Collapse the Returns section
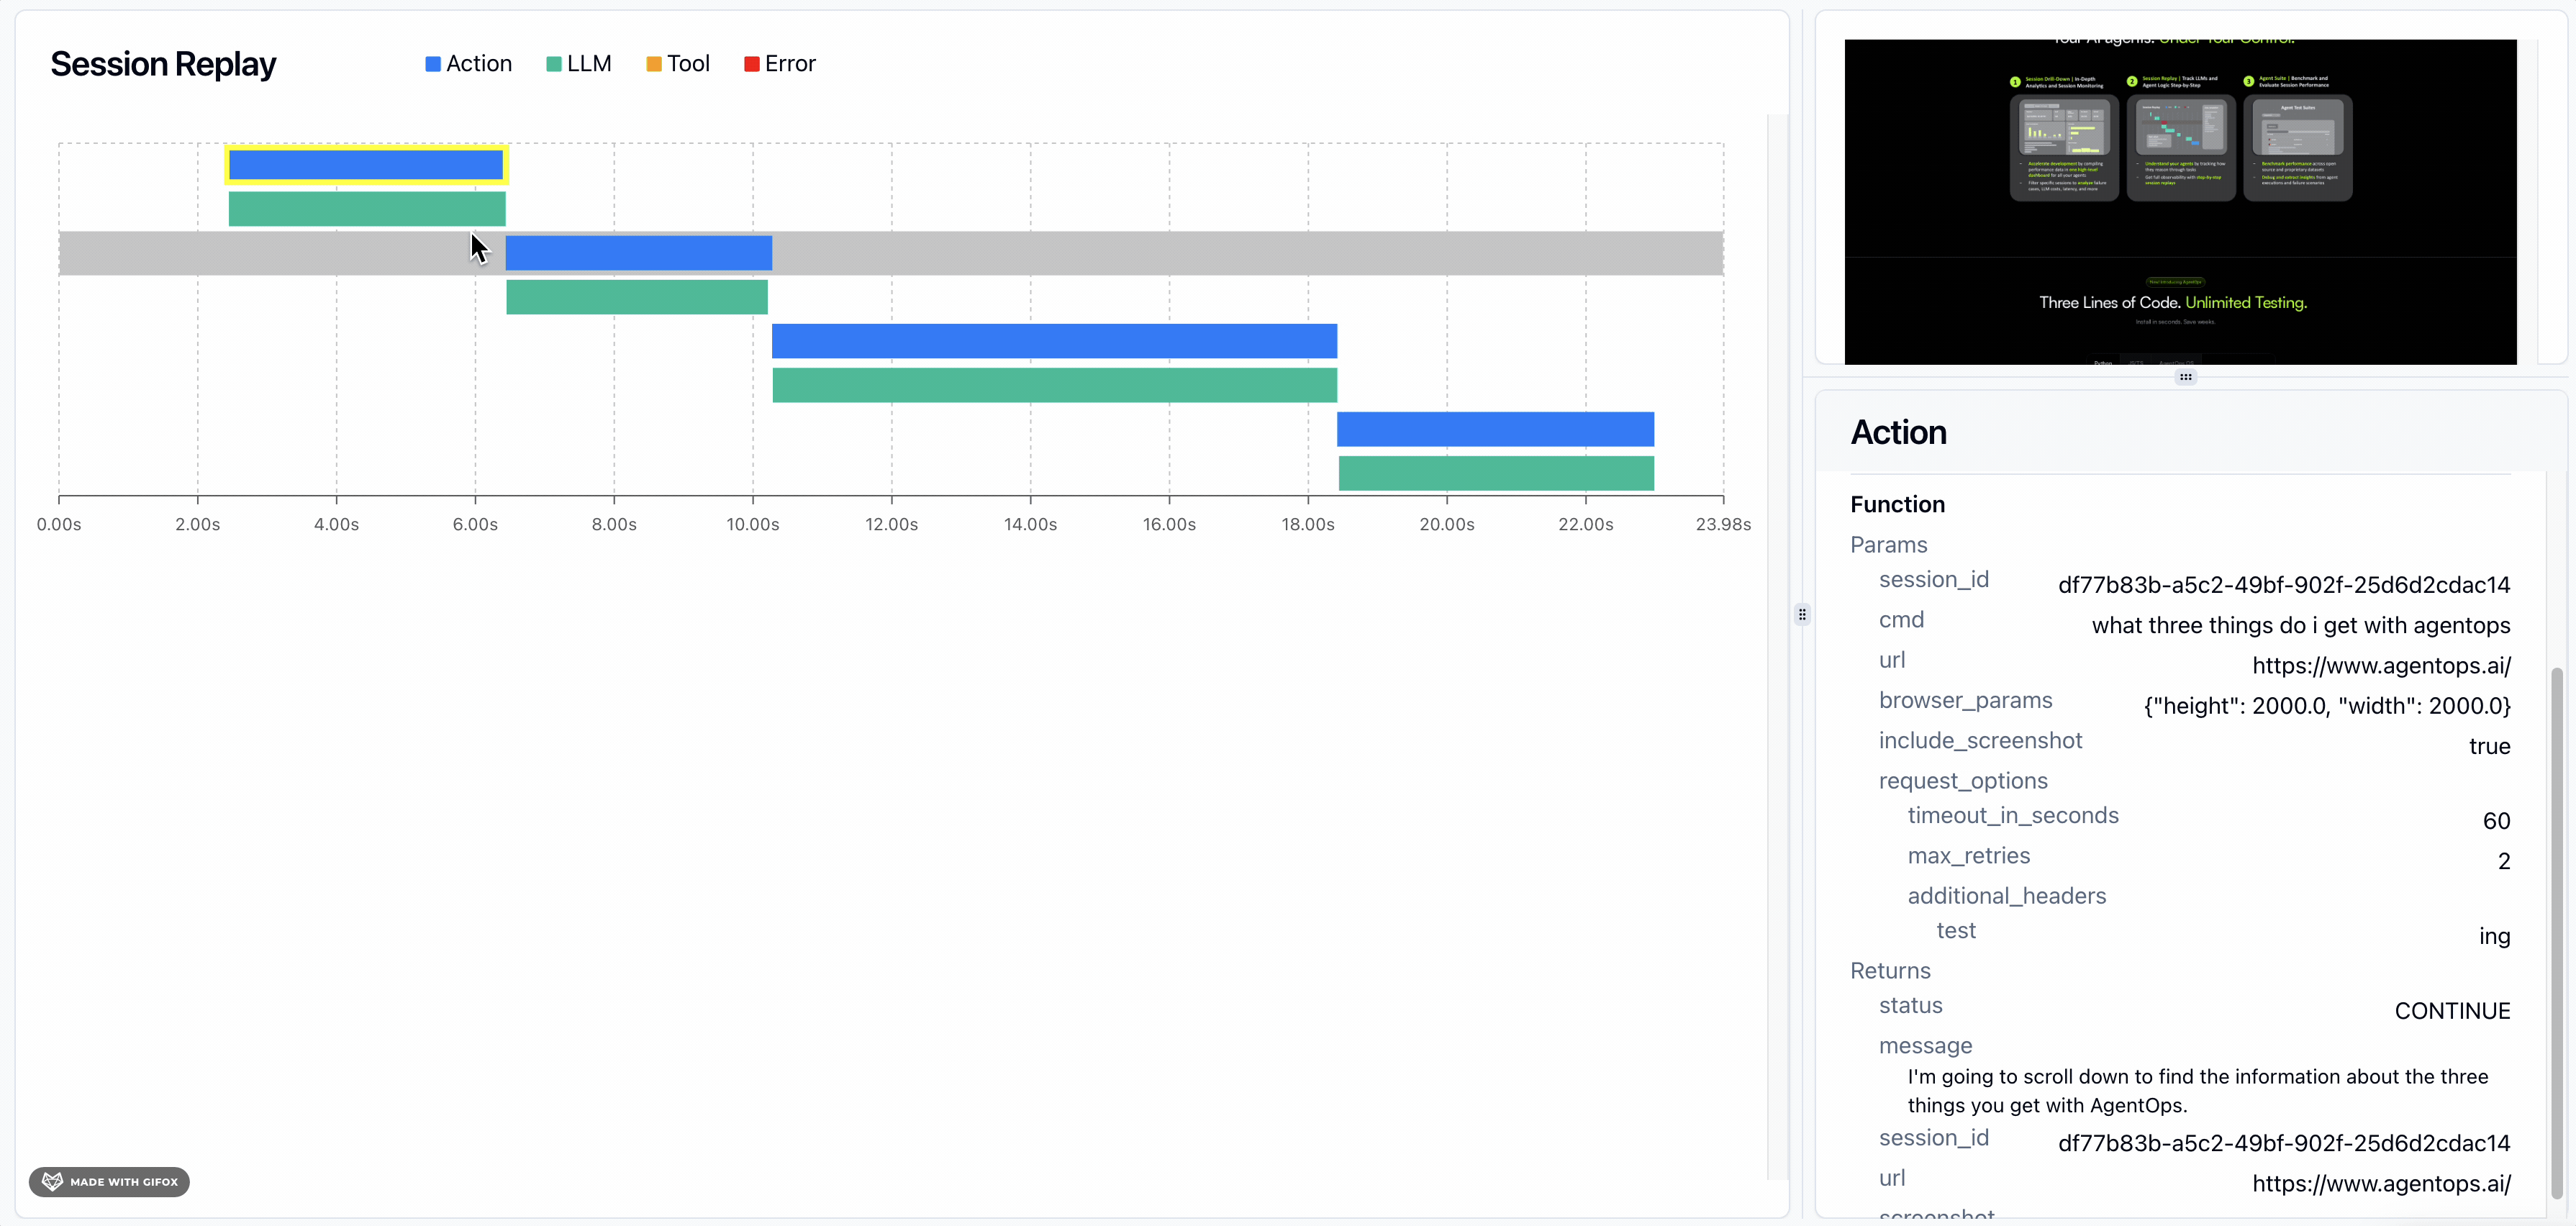The image size is (2576, 1226). click(x=1890, y=971)
